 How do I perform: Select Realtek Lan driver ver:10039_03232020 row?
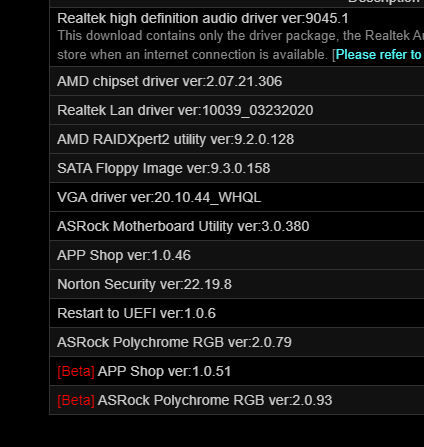237,110
